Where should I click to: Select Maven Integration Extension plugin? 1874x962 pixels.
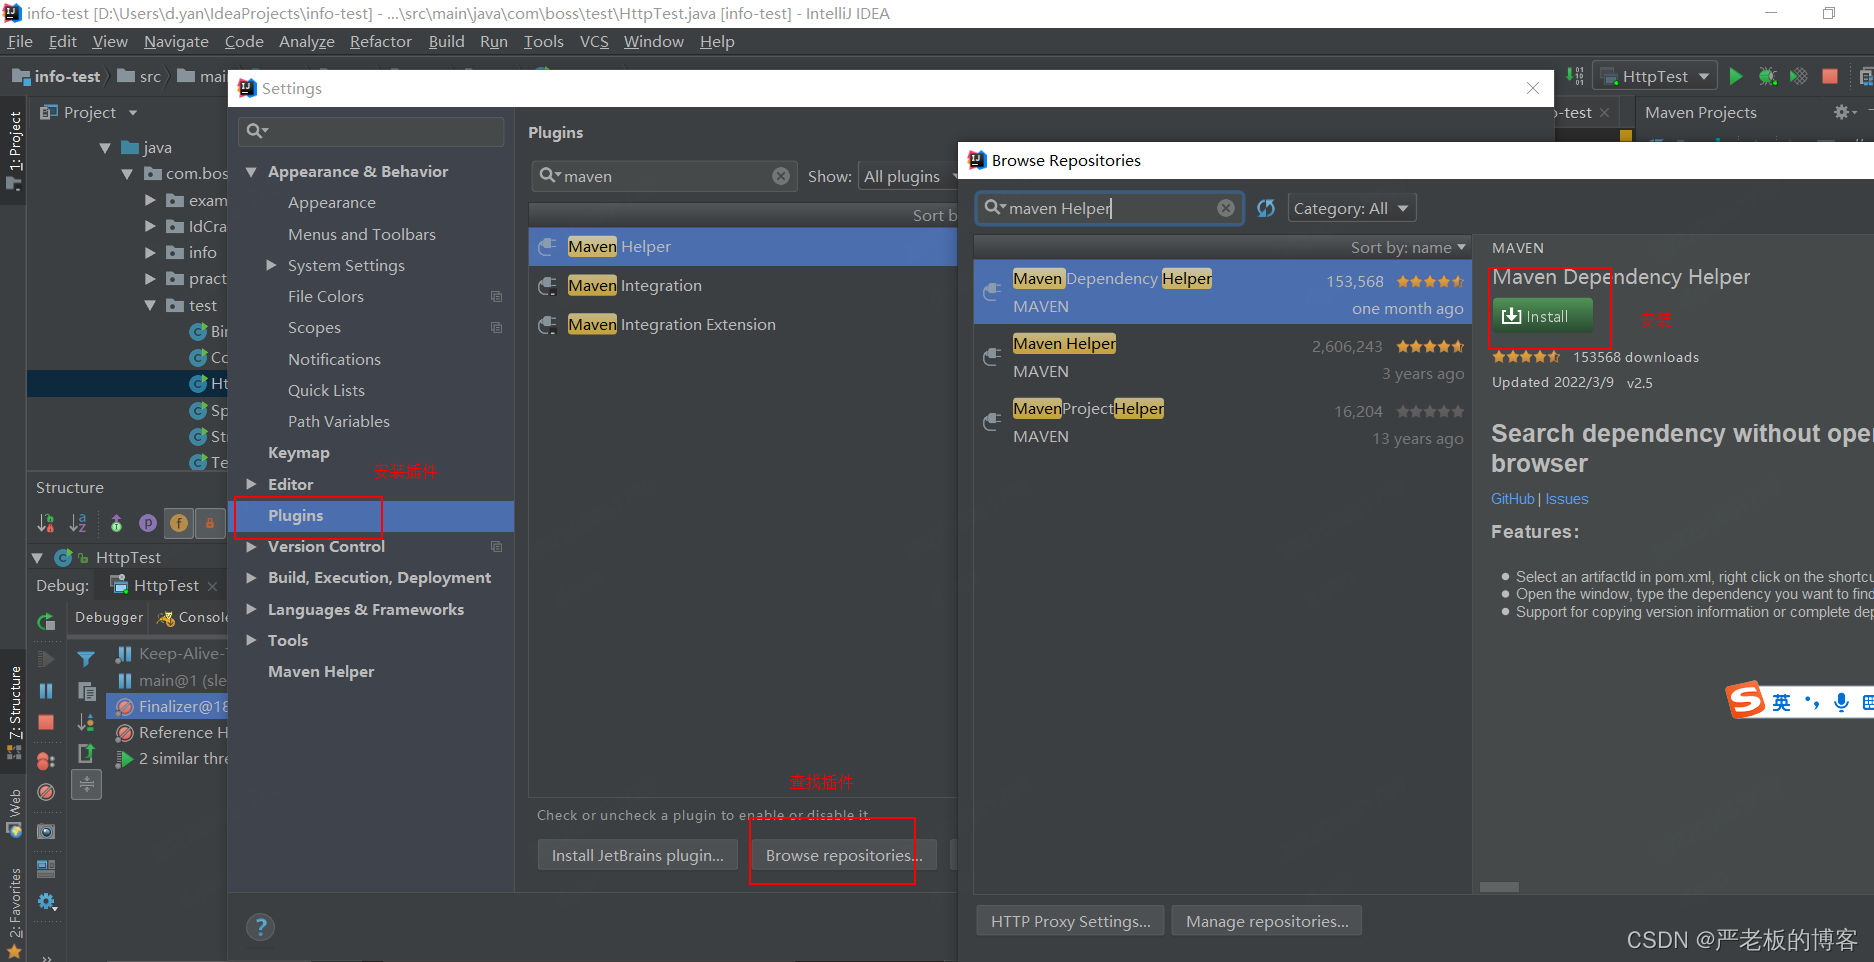(x=742, y=324)
